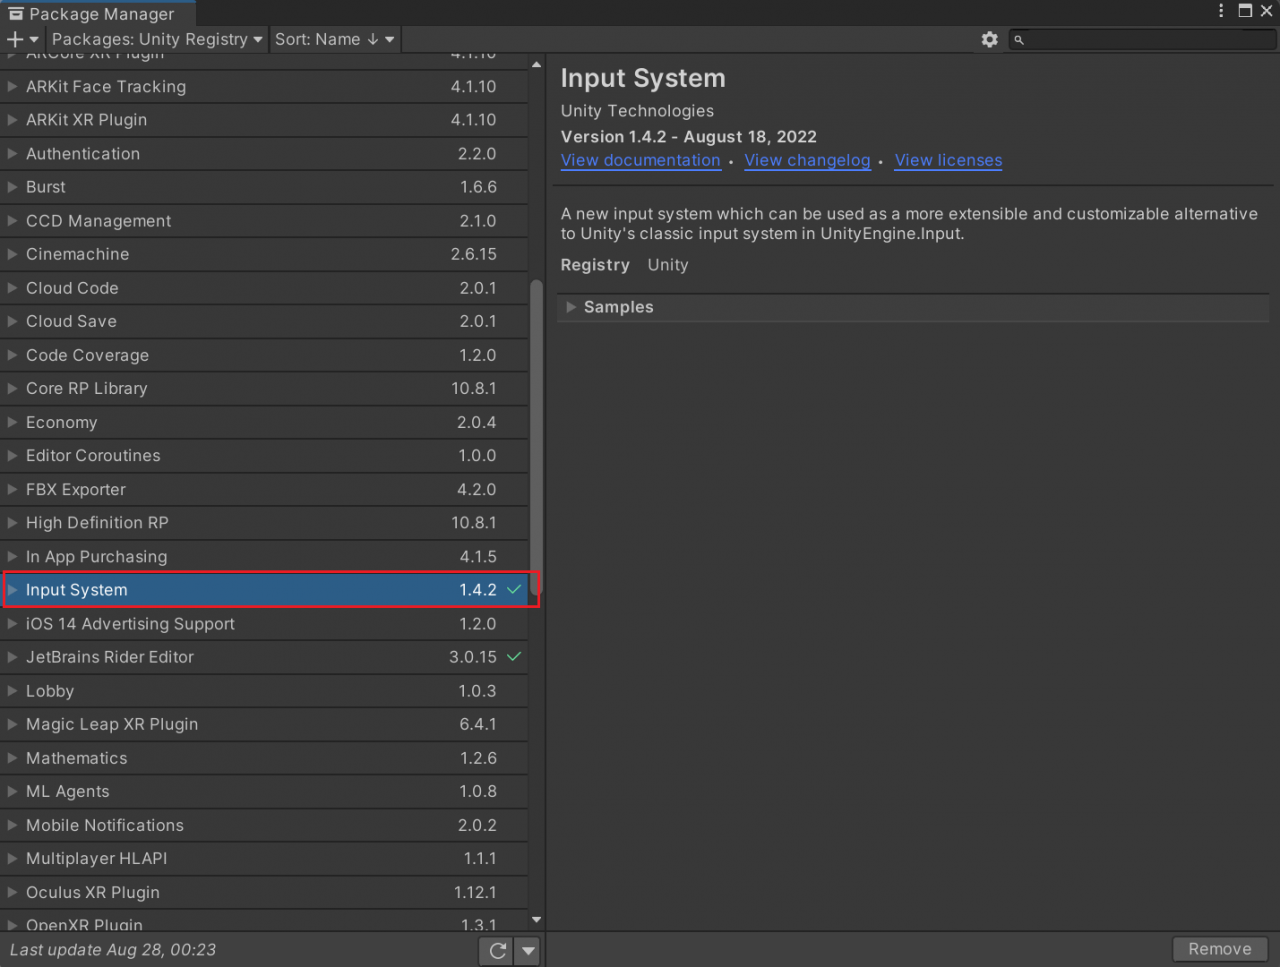Select the CCD Management package

(264, 221)
